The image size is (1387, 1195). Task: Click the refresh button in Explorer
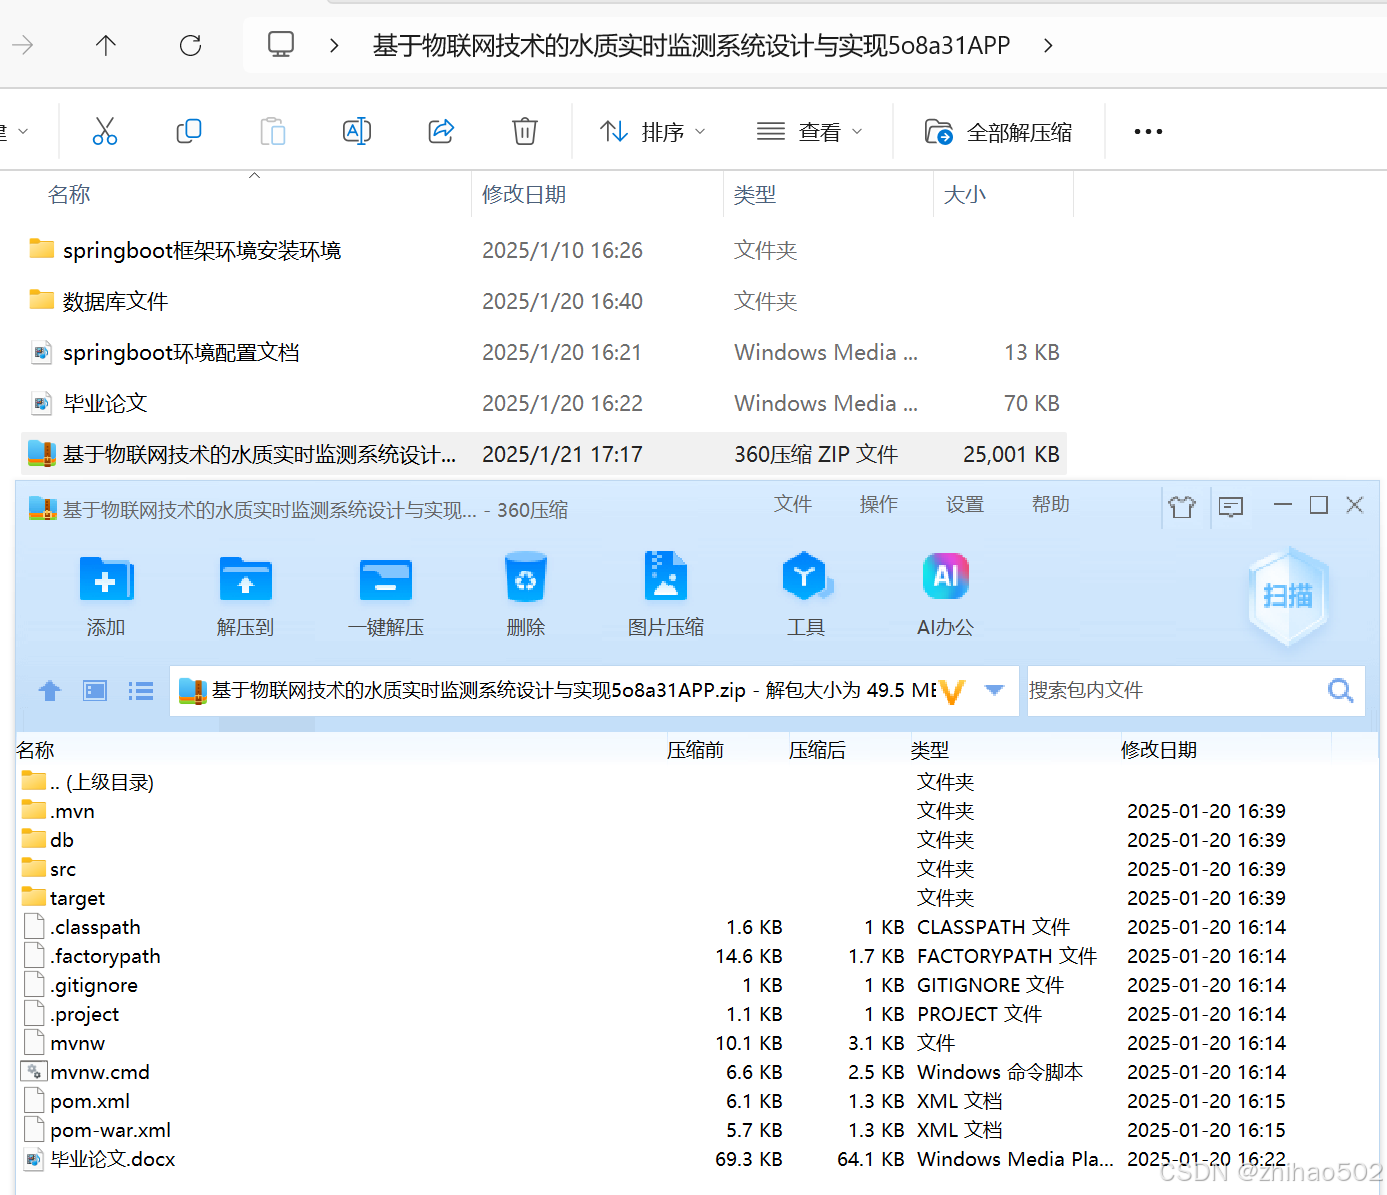tap(189, 45)
